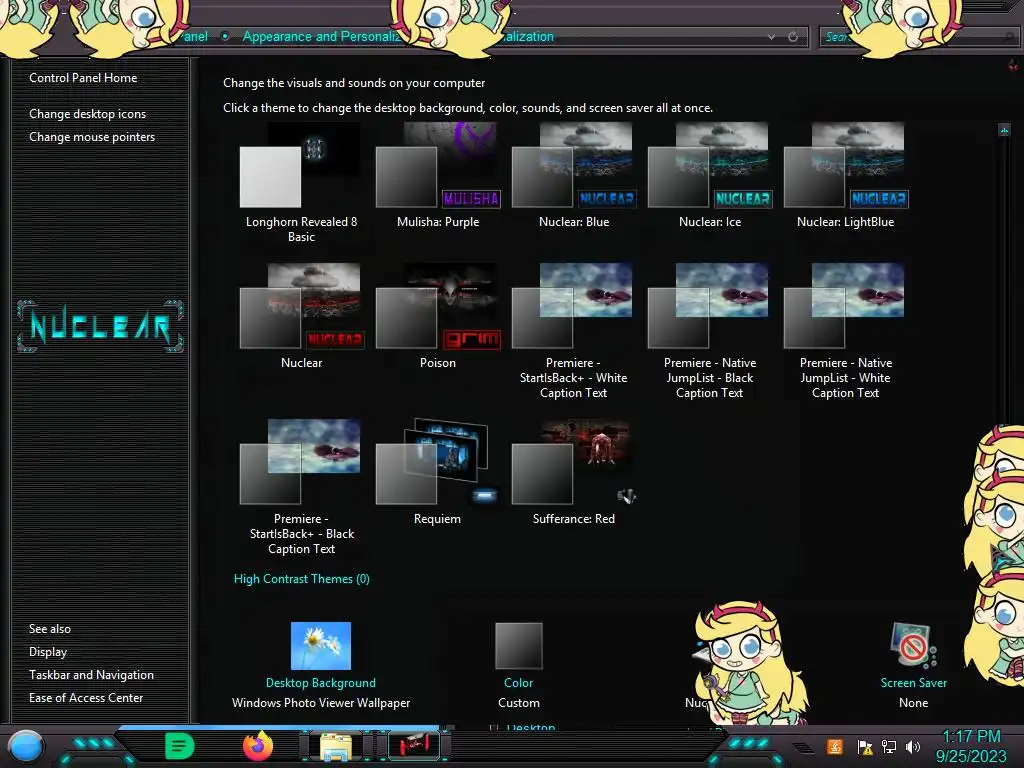This screenshot has height=768, width=1024.
Task: Open the Start orb button
Action: point(26,746)
